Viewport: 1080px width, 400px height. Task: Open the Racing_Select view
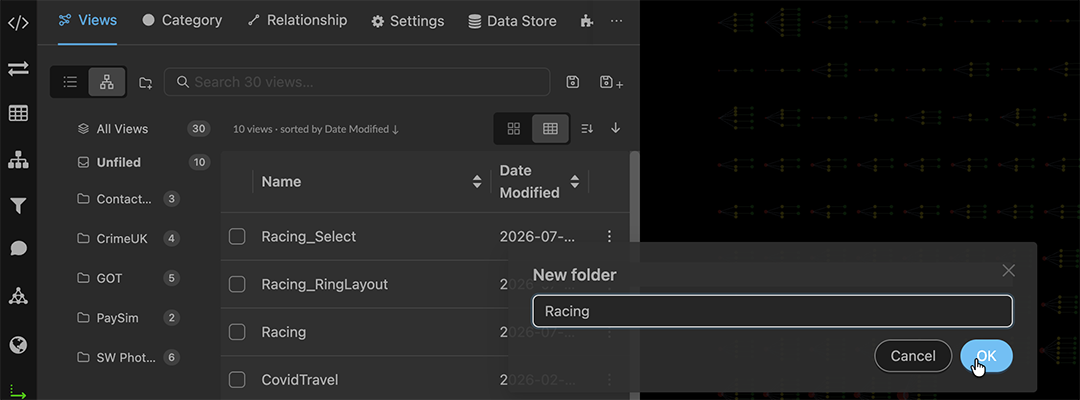[x=309, y=237]
